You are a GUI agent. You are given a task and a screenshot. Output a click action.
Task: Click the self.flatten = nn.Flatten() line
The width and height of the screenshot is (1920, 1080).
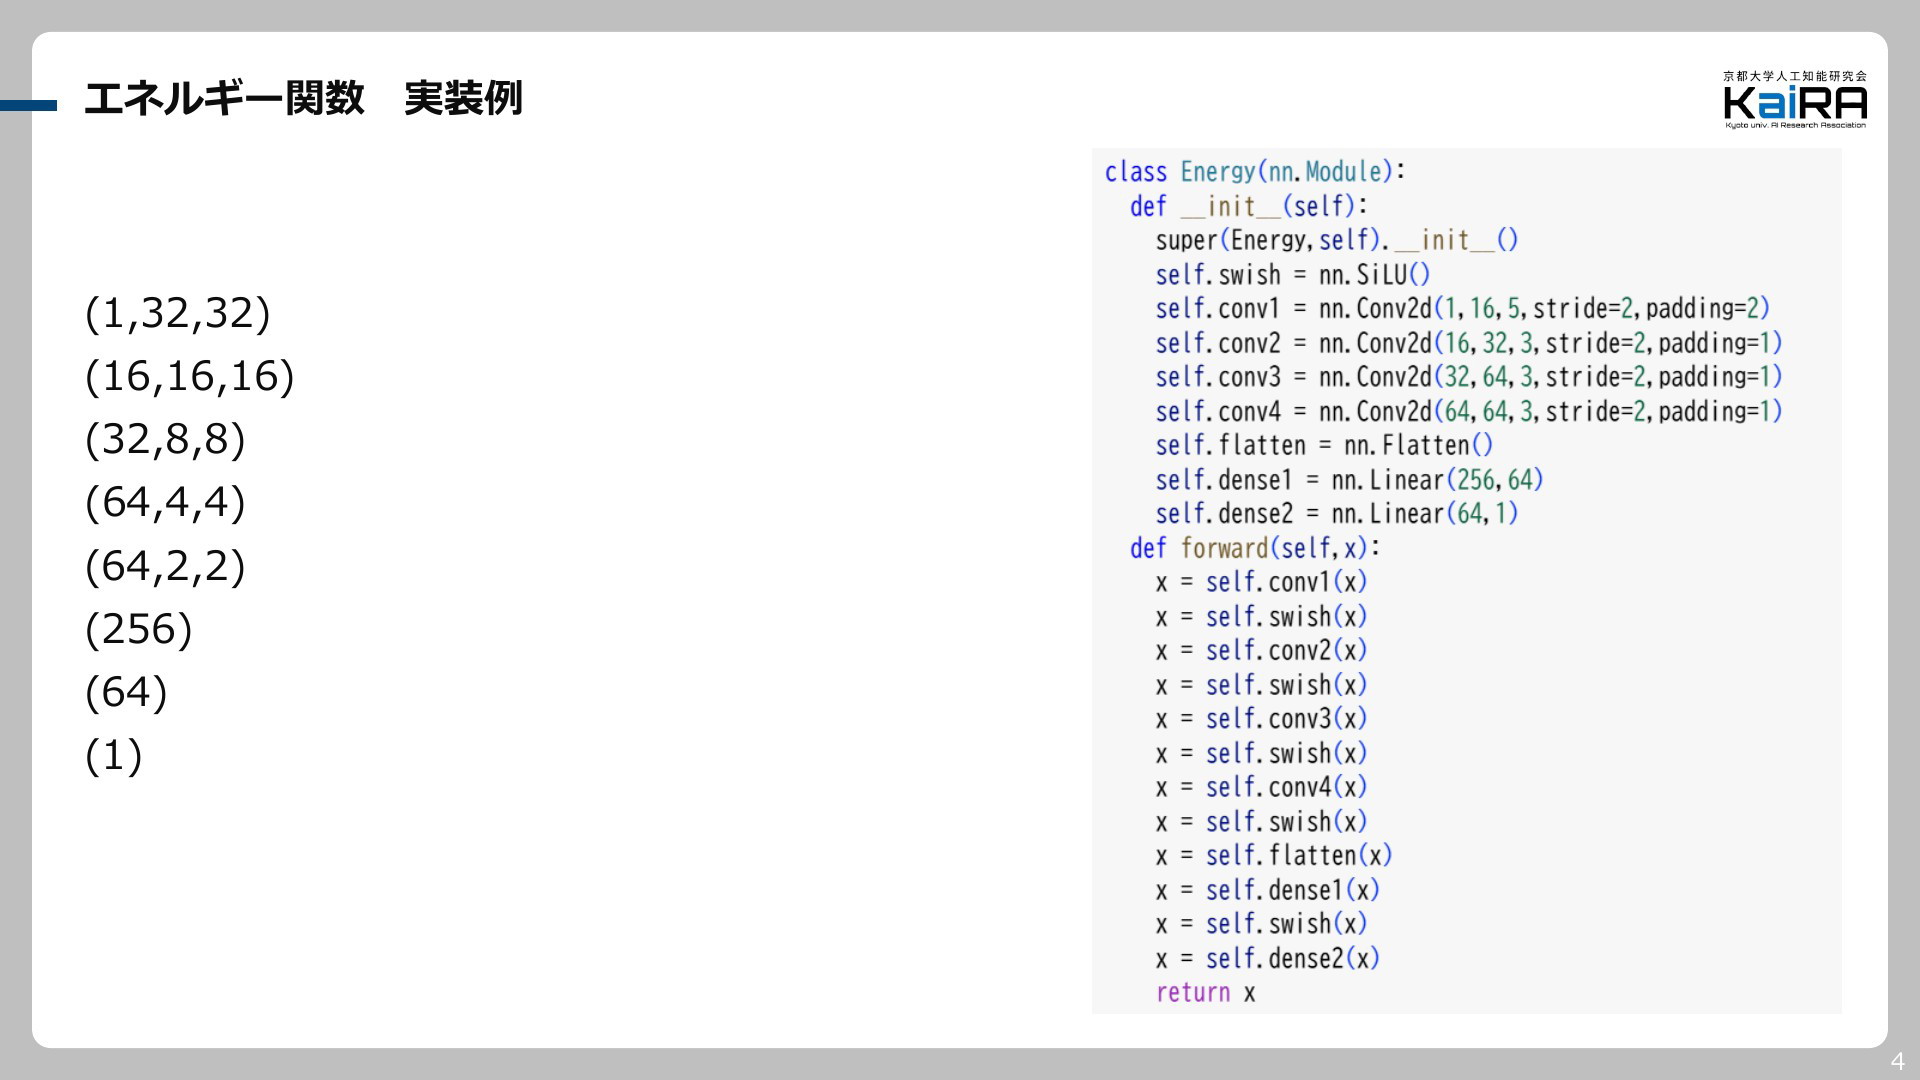click(x=1324, y=445)
